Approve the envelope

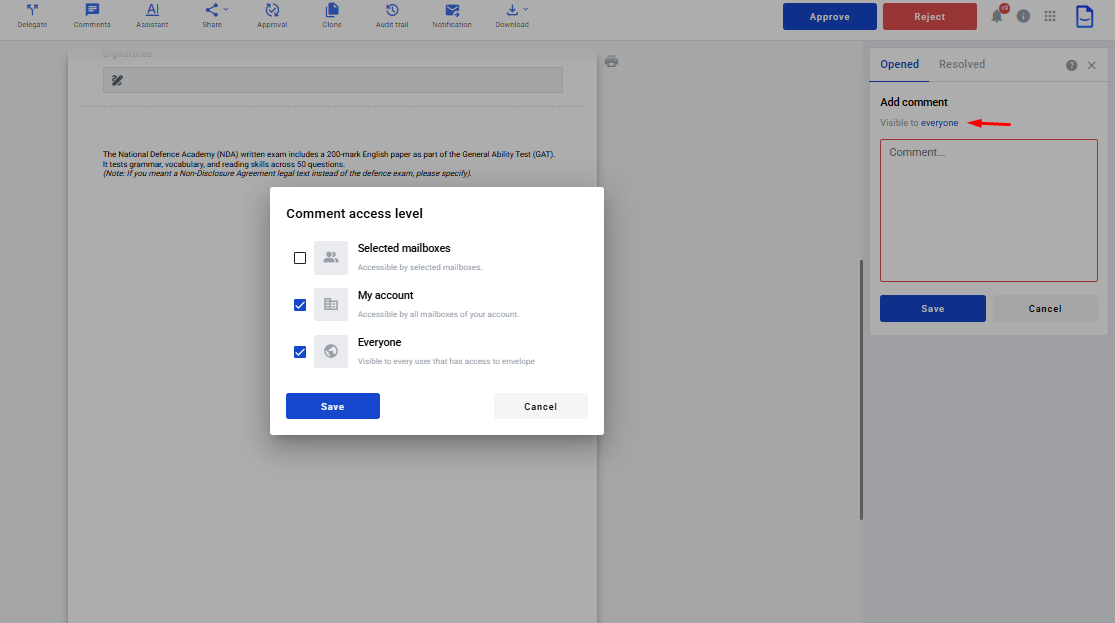click(x=830, y=16)
